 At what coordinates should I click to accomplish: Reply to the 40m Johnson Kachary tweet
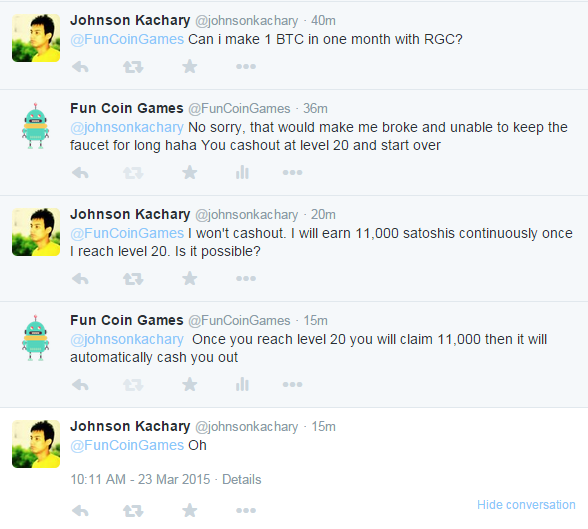(x=80, y=67)
